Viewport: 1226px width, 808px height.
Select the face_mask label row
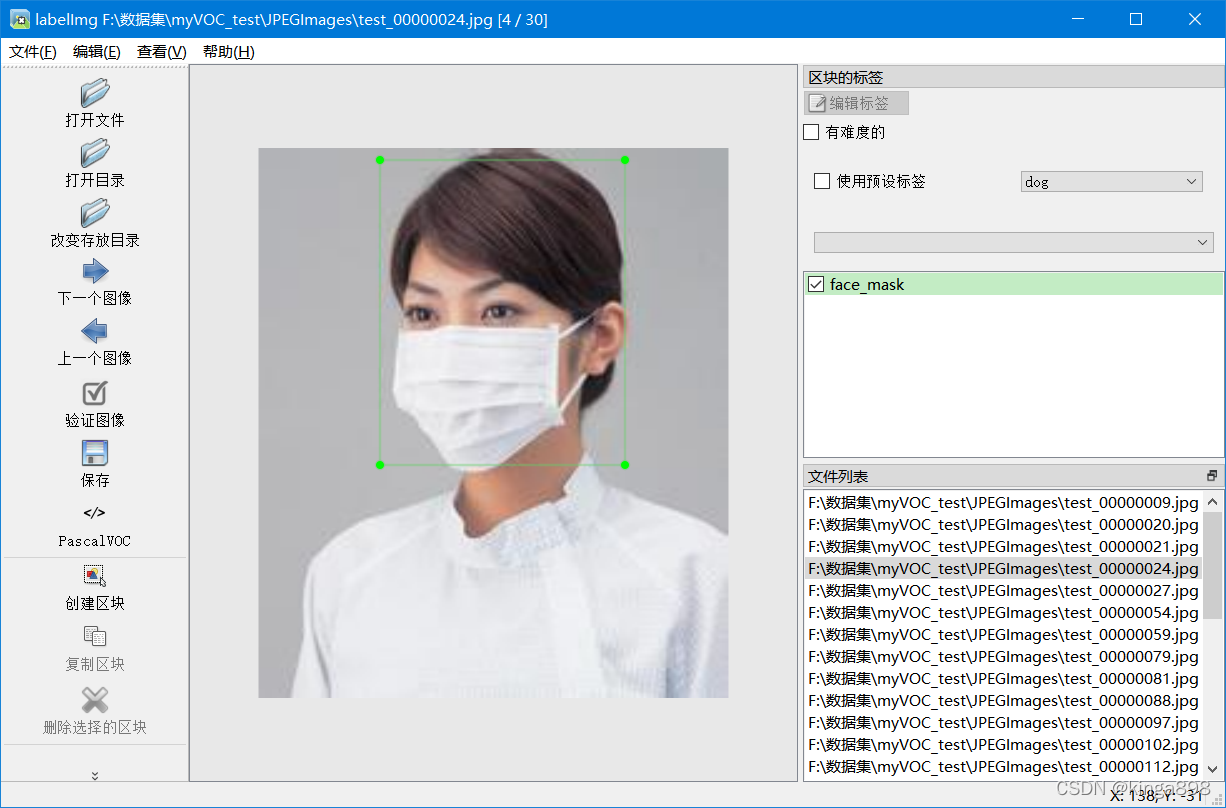coord(1013,285)
